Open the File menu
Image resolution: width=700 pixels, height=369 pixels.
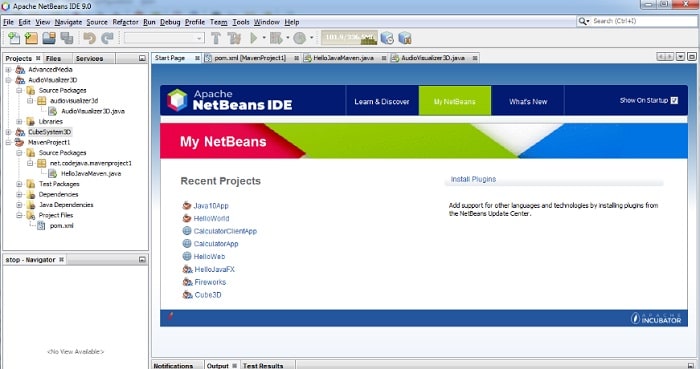click(x=8, y=22)
